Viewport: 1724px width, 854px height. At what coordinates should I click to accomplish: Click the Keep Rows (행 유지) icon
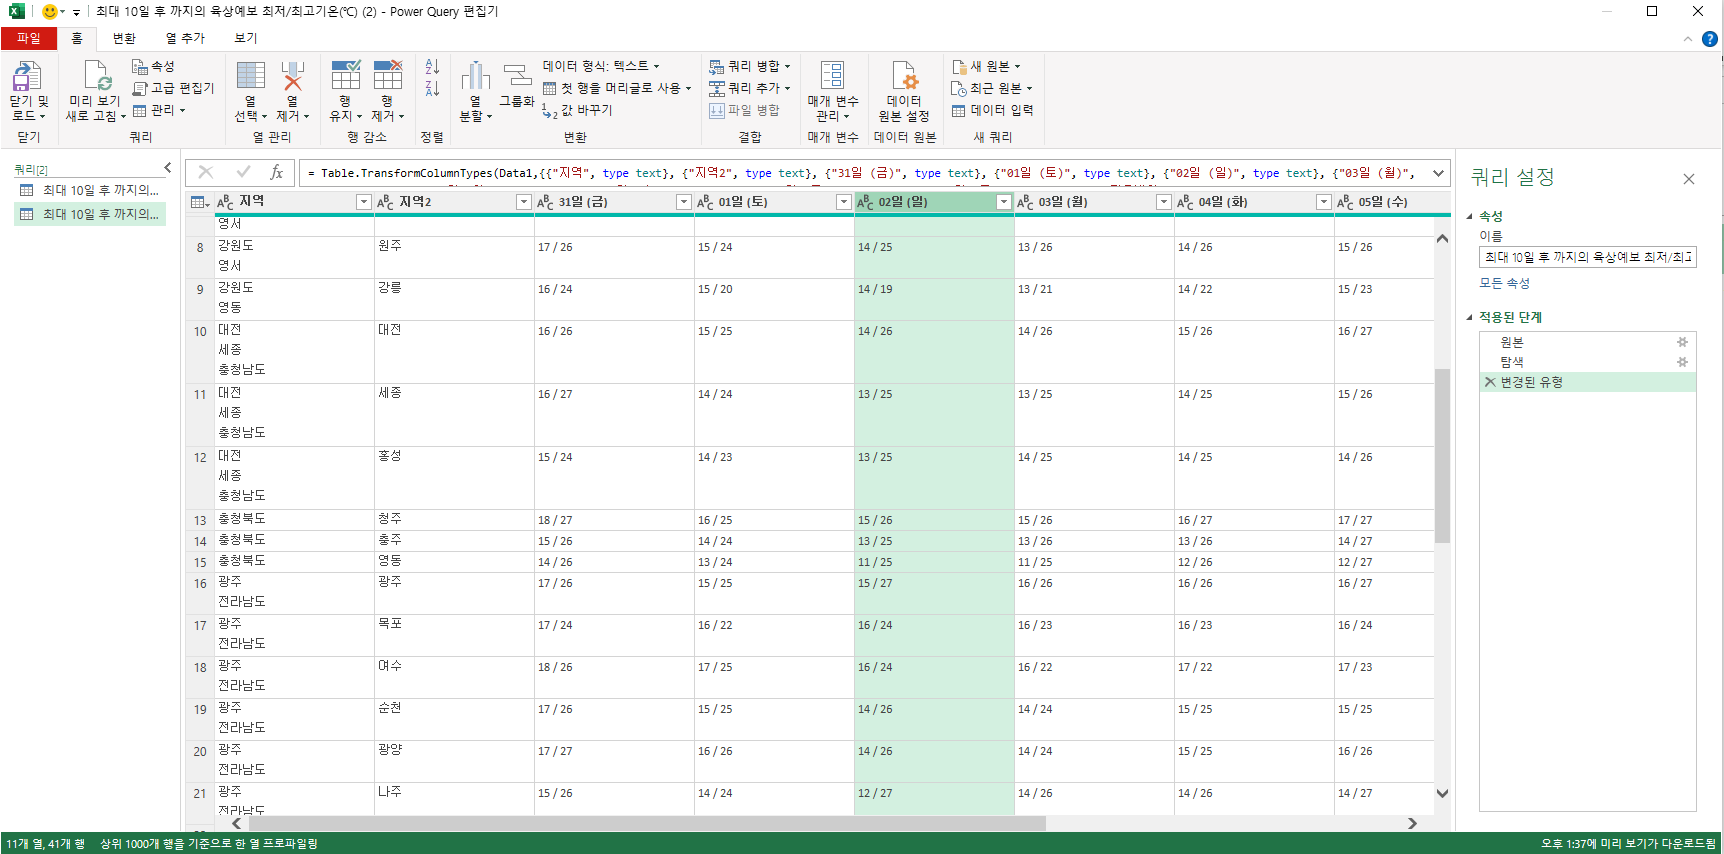(x=345, y=76)
